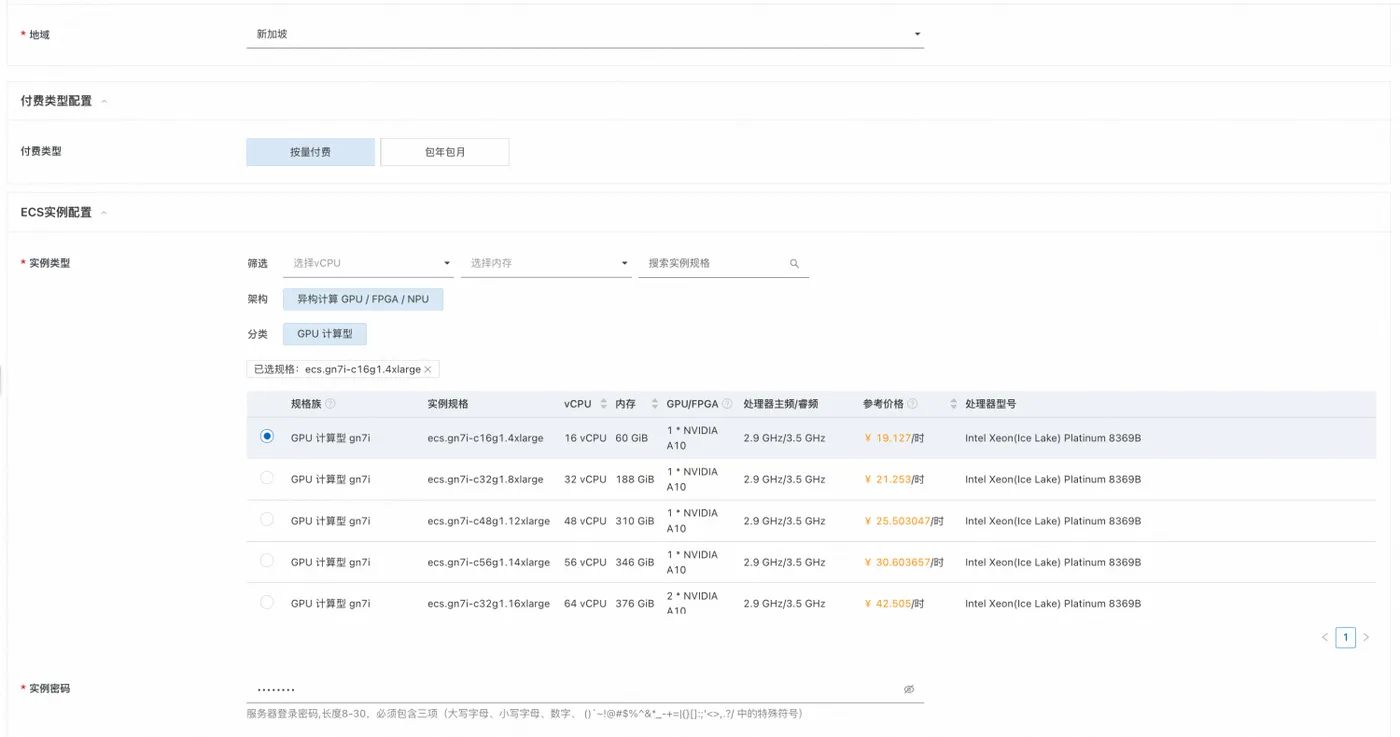1400x737 pixels.
Task: Select radio for ecs.gn7i-c48g1.12xlarge row
Action: point(267,520)
